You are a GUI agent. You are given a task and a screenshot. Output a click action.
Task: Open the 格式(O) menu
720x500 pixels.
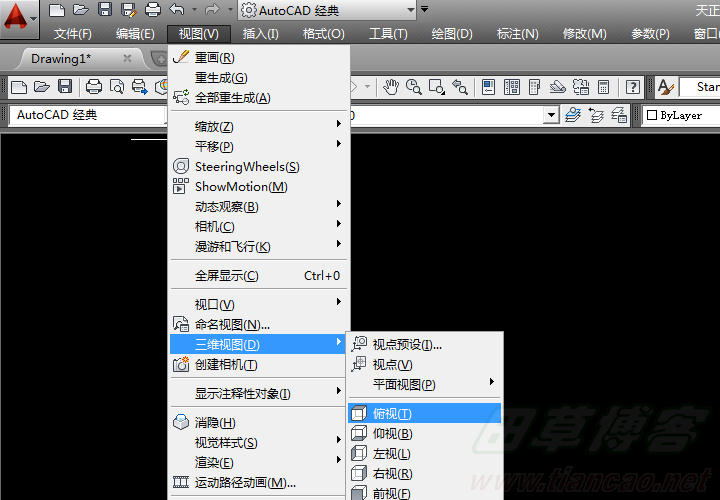(x=323, y=34)
